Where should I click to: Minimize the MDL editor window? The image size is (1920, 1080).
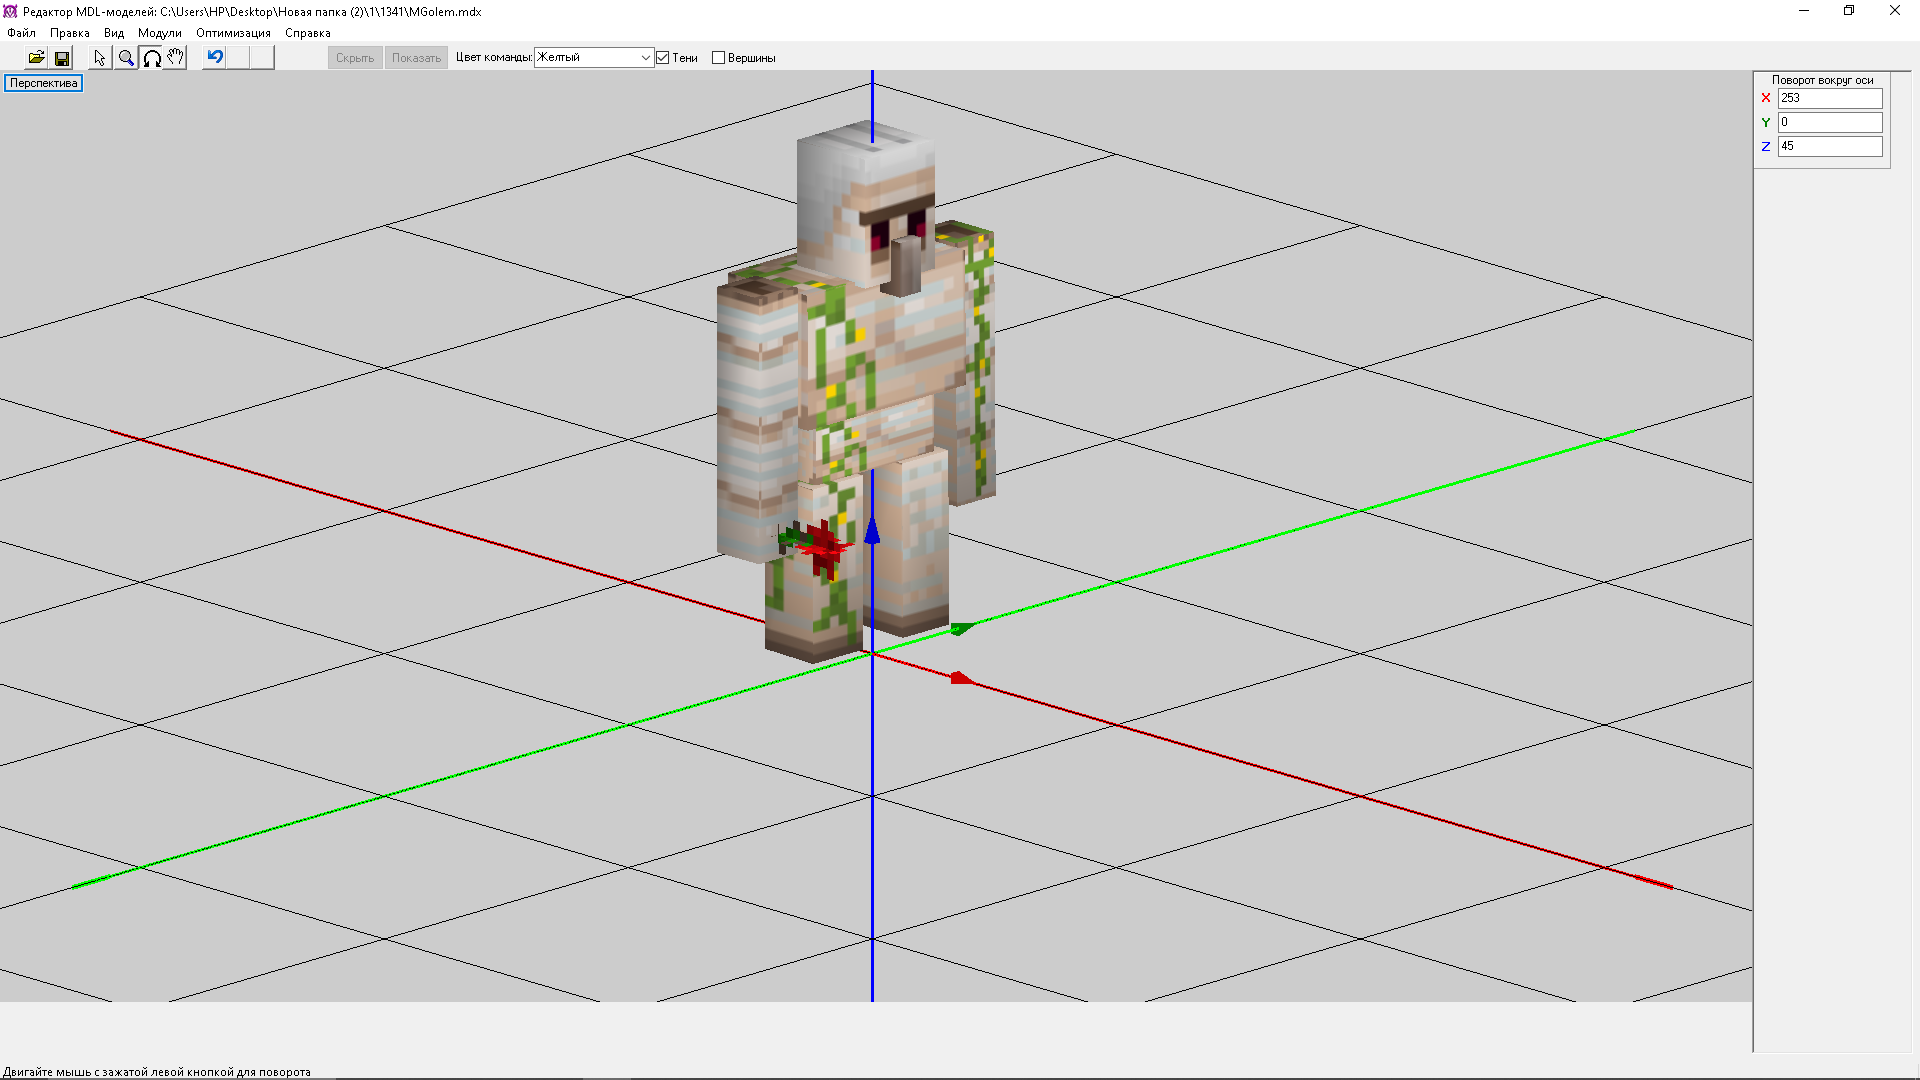(1804, 11)
